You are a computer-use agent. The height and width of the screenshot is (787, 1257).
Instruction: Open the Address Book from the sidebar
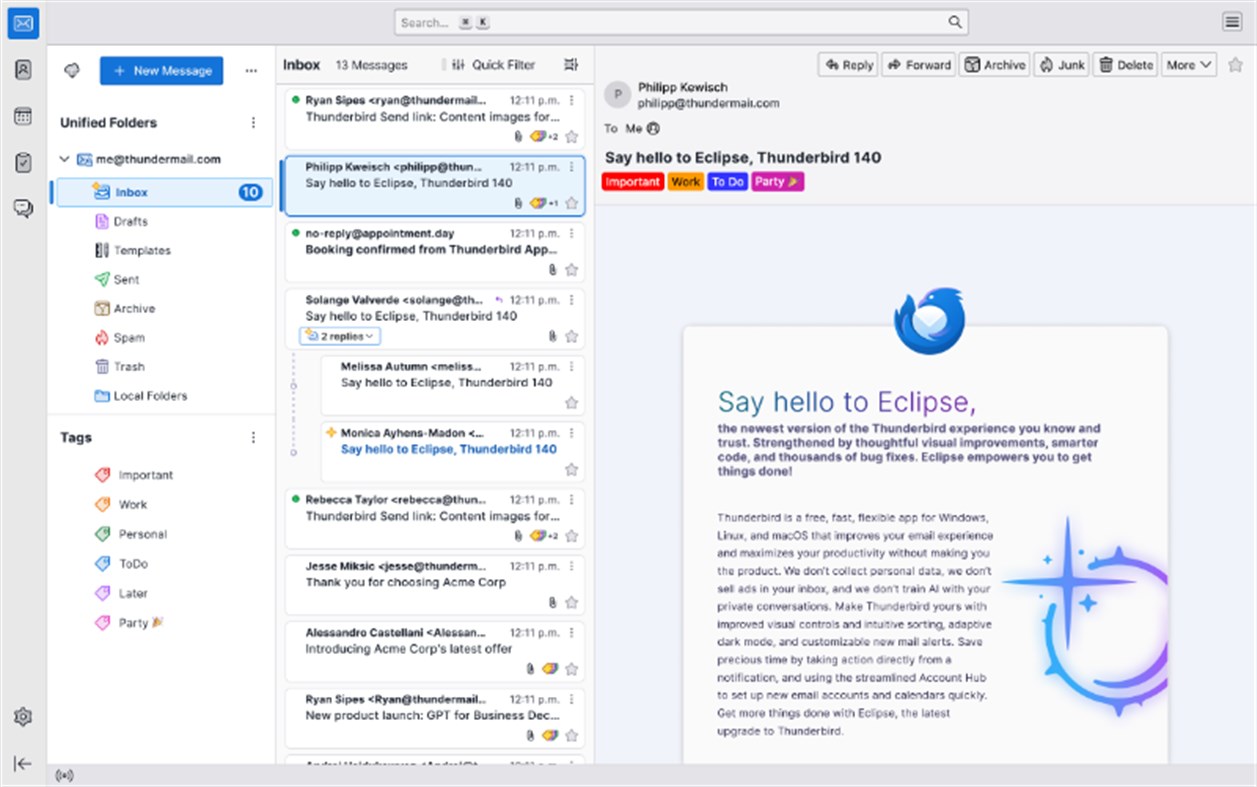coord(22,69)
